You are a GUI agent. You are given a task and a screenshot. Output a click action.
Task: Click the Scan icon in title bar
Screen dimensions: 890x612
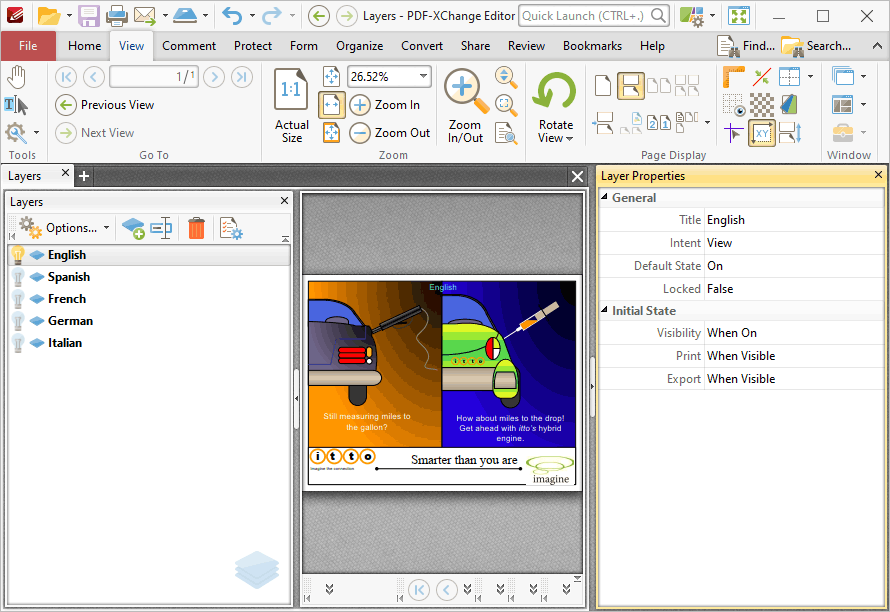click(185, 16)
